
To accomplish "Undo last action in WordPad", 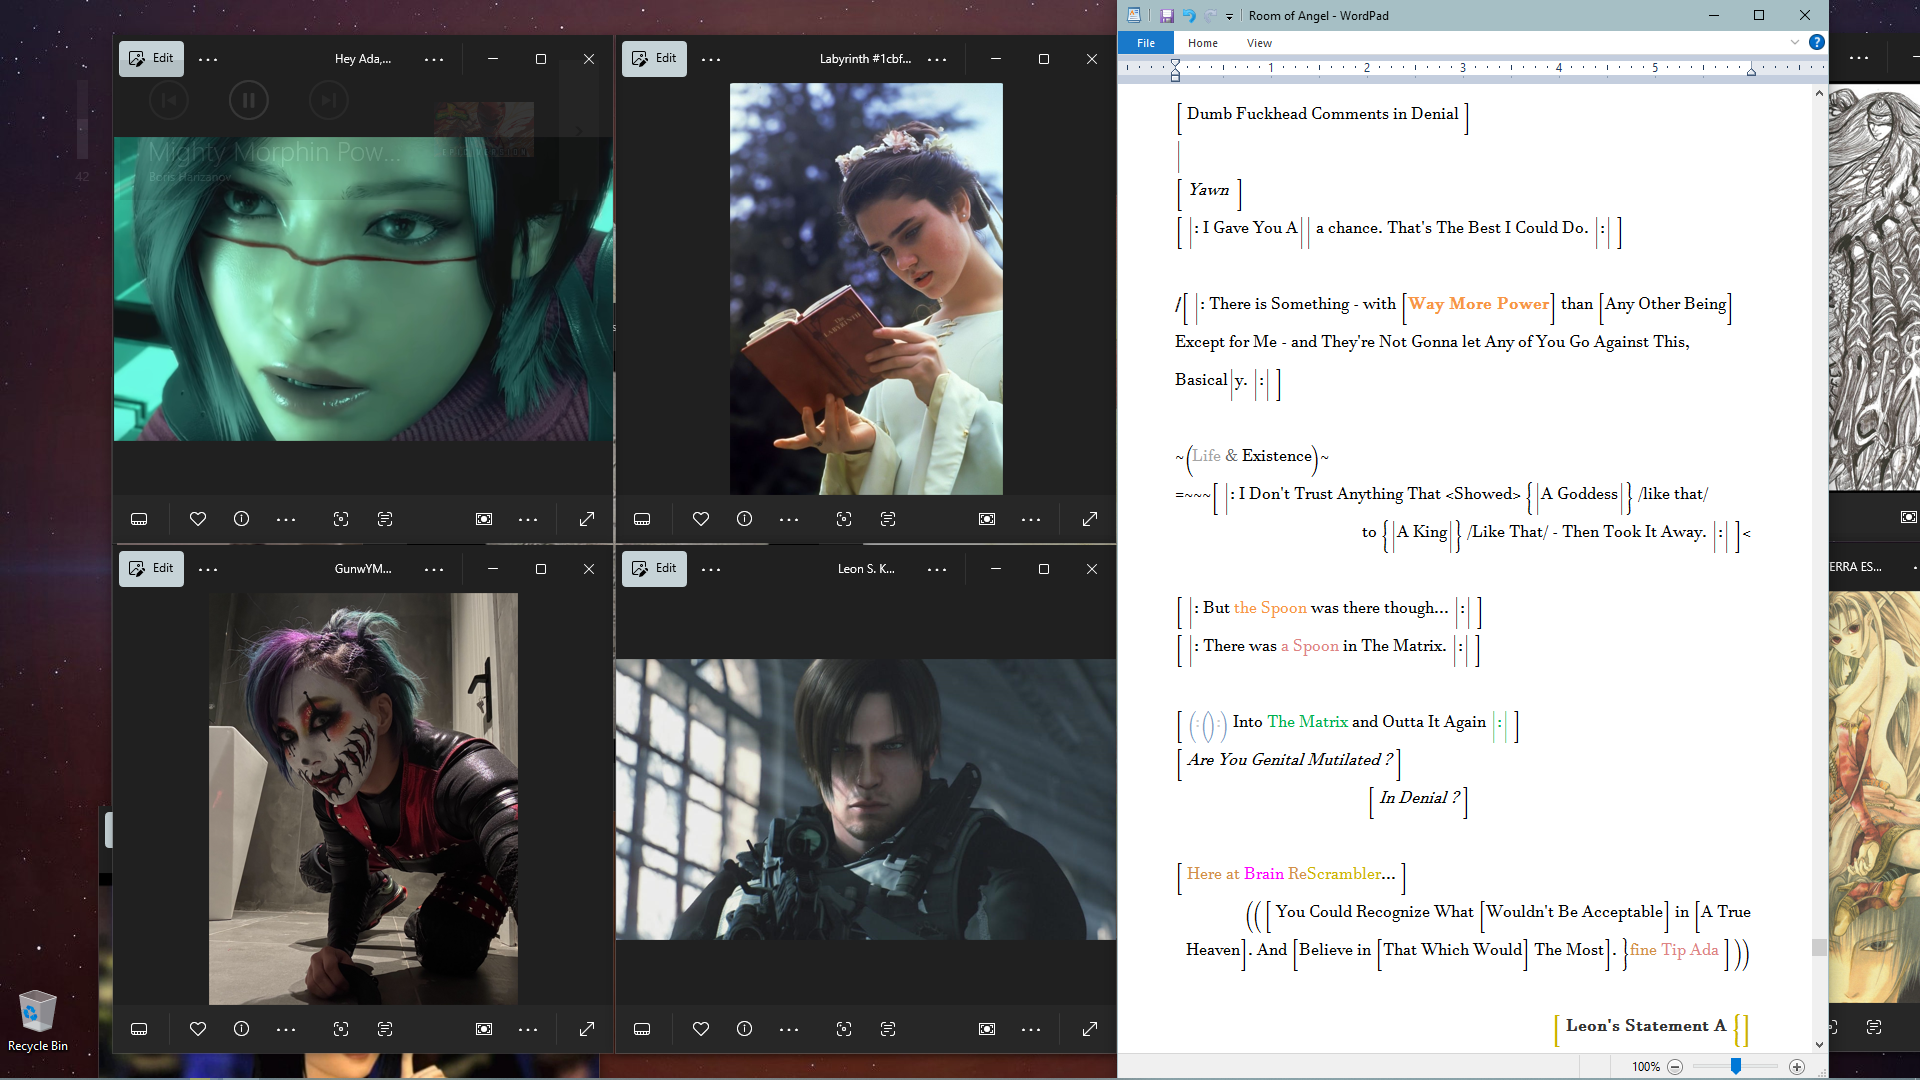I will tap(1189, 16).
